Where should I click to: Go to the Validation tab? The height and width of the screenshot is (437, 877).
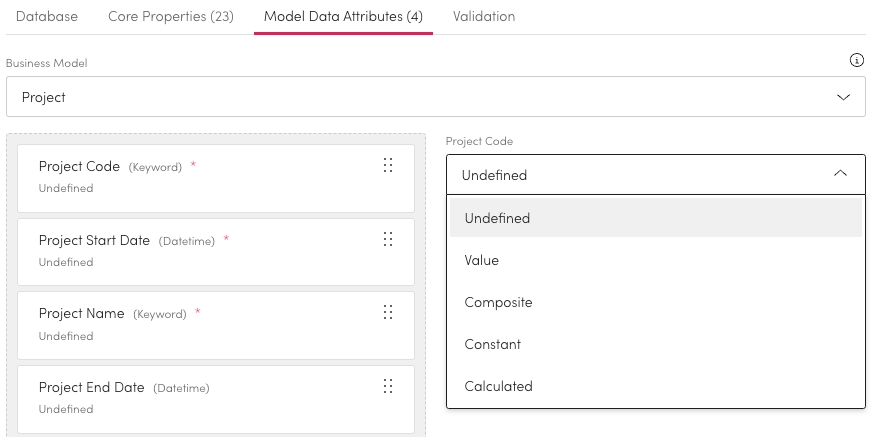pos(484,17)
